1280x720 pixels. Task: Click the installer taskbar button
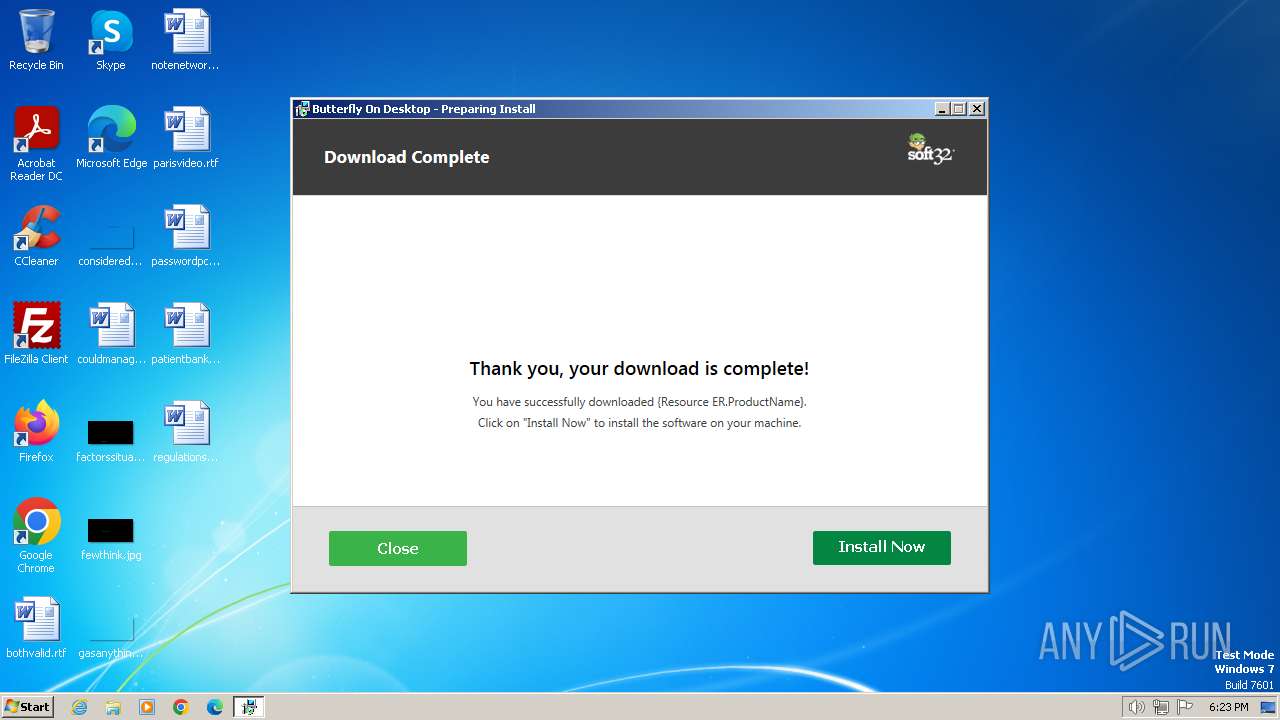[249, 707]
